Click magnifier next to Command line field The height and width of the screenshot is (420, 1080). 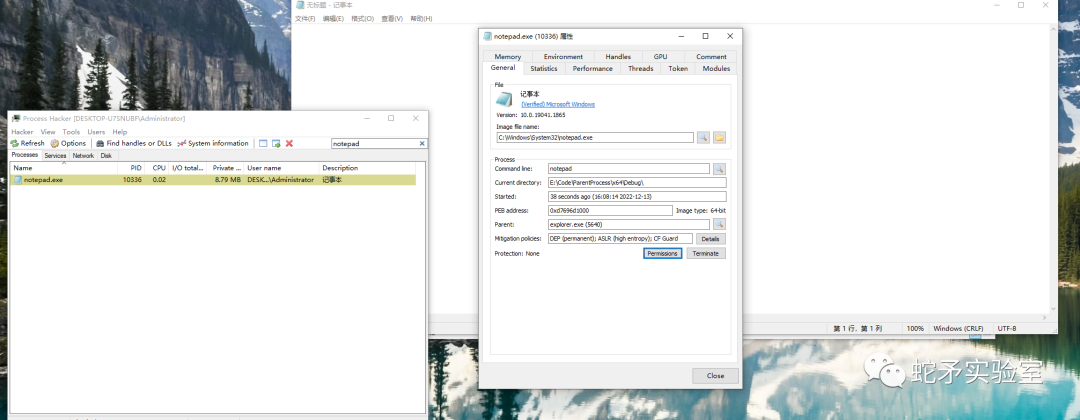(x=718, y=169)
